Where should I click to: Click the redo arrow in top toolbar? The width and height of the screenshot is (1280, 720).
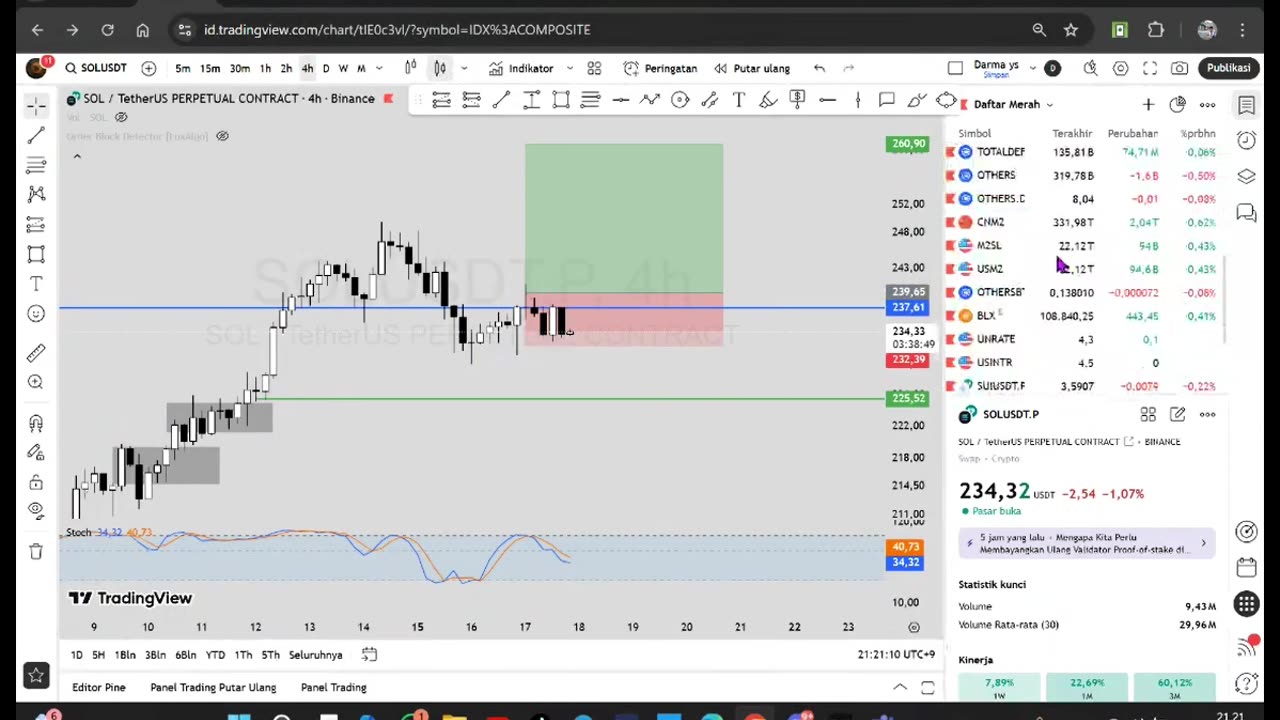[x=849, y=68]
